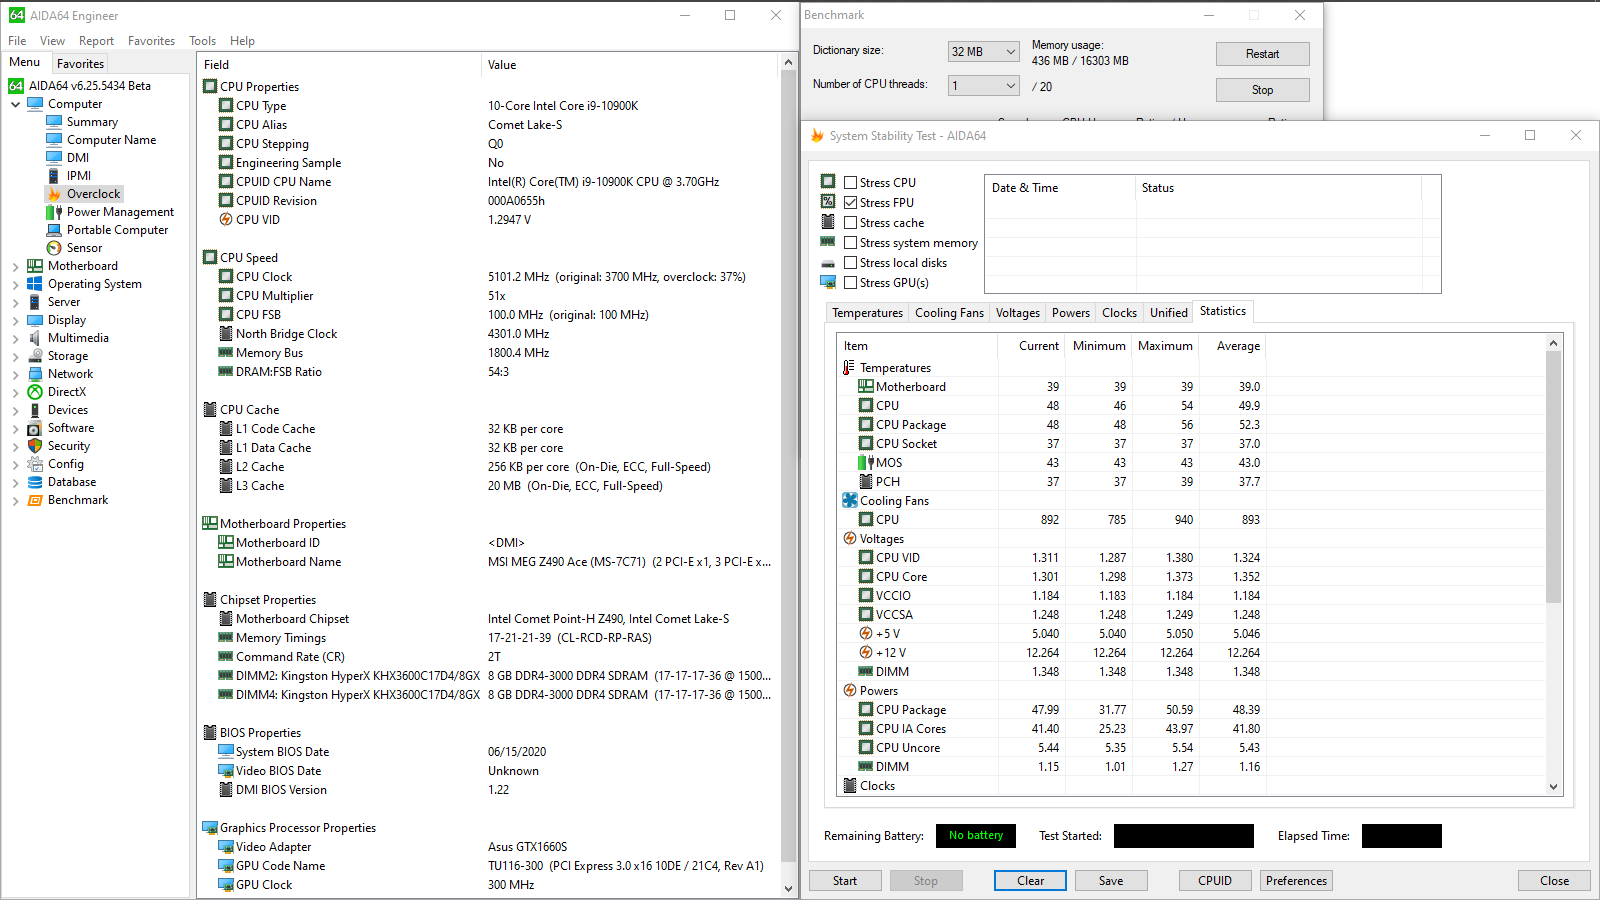Click the Network icon in the tree
The height and width of the screenshot is (900, 1600).
(35, 374)
